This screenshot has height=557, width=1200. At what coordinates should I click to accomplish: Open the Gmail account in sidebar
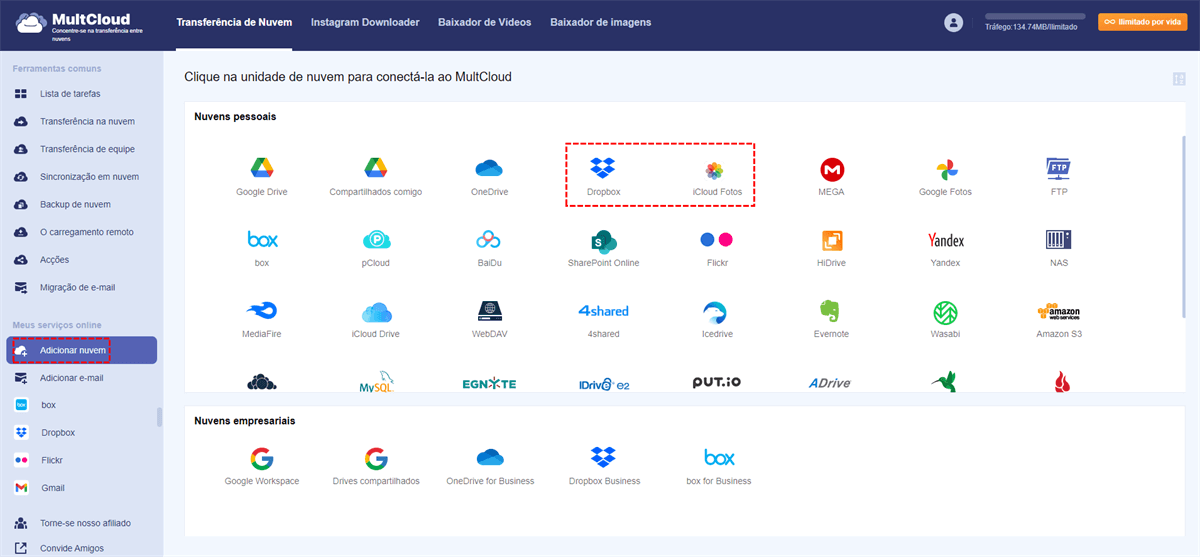52,488
